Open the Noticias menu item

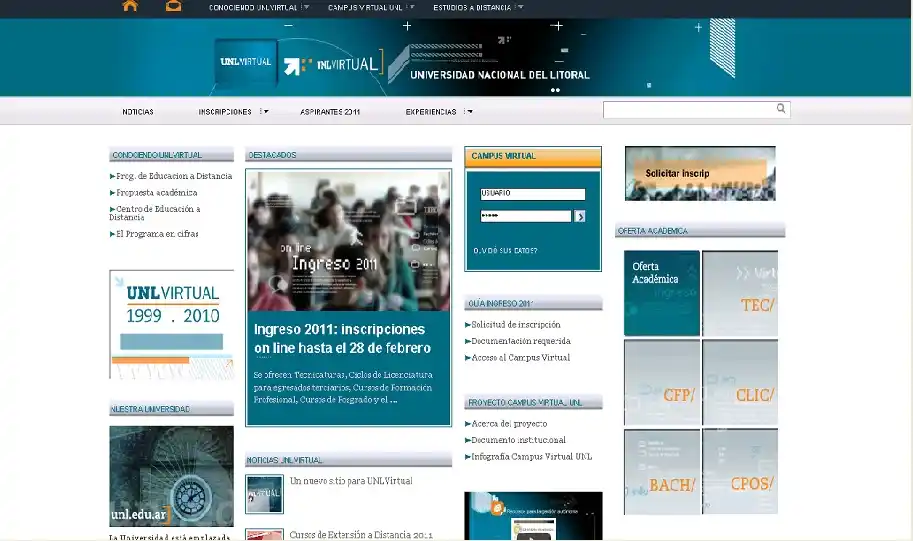pos(138,112)
